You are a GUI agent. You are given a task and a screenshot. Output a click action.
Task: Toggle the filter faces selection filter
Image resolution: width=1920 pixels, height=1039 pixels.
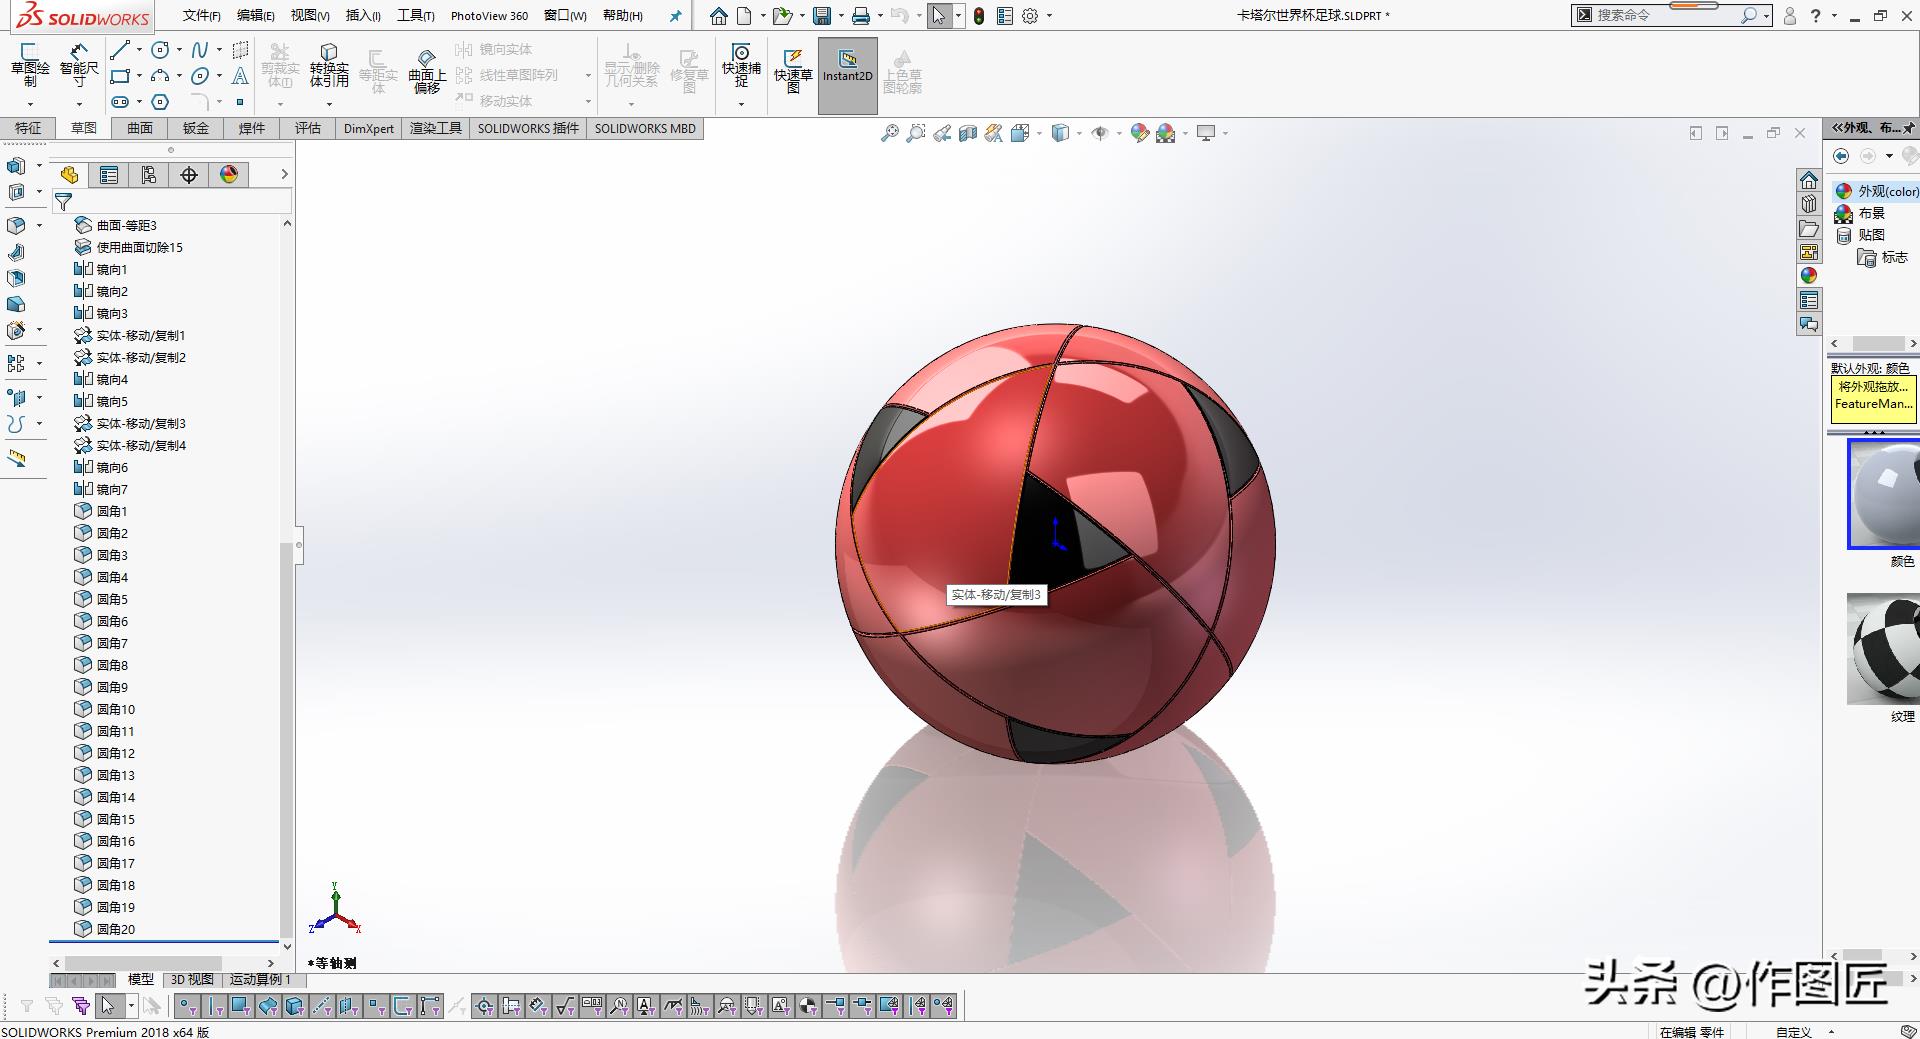pyautogui.click(x=240, y=1006)
